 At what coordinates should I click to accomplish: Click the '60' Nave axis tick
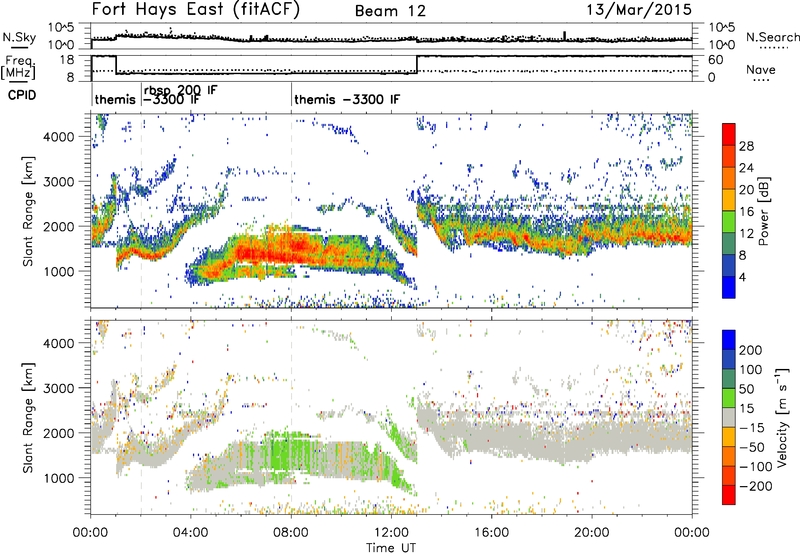[715, 60]
